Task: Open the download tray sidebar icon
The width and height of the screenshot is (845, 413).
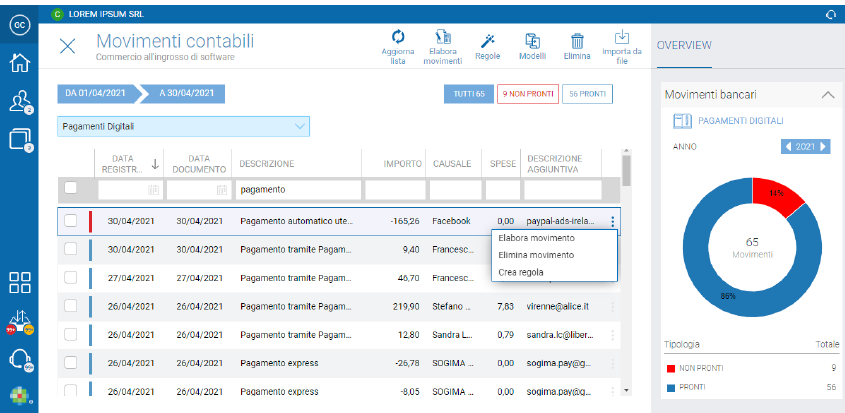Action: pos(20,322)
